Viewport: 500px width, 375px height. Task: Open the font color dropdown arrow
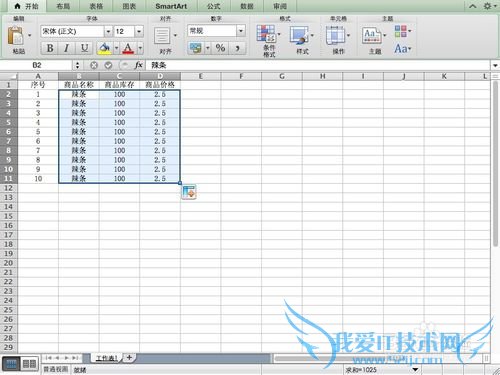tap(140, 48)
